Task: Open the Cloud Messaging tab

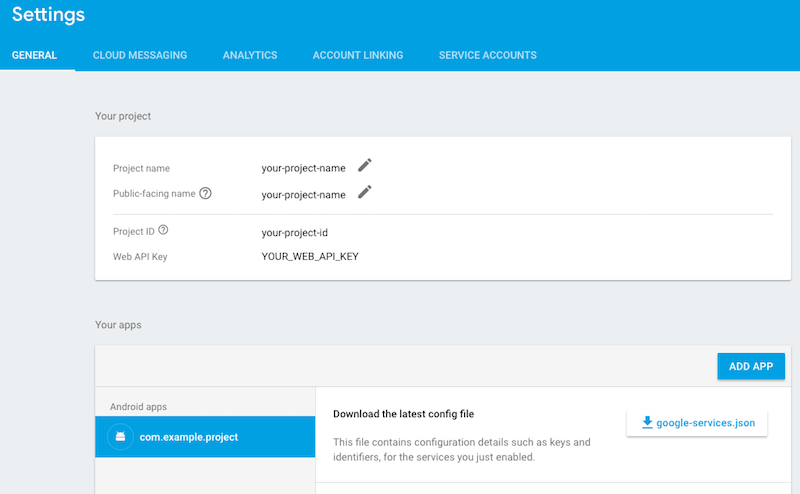Action: pos(140,55)
